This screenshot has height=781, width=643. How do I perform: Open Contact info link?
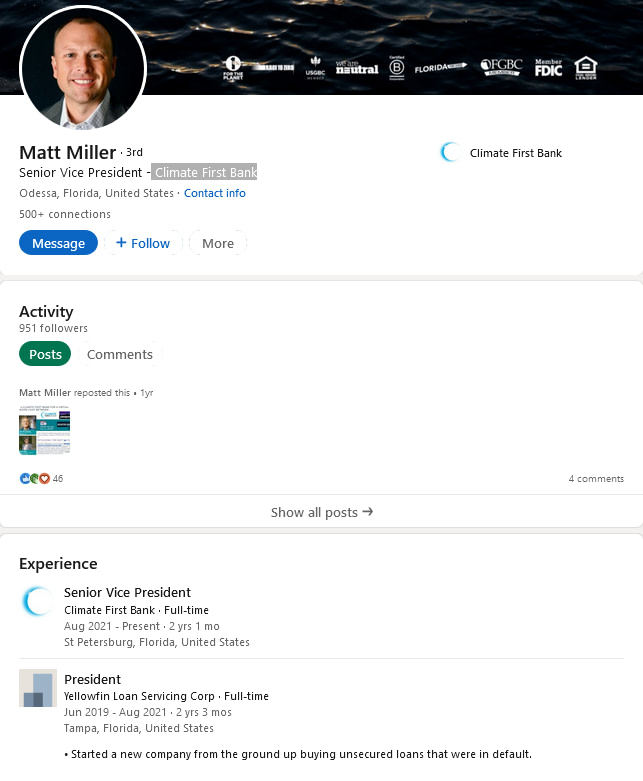click(x=215, y=193)
